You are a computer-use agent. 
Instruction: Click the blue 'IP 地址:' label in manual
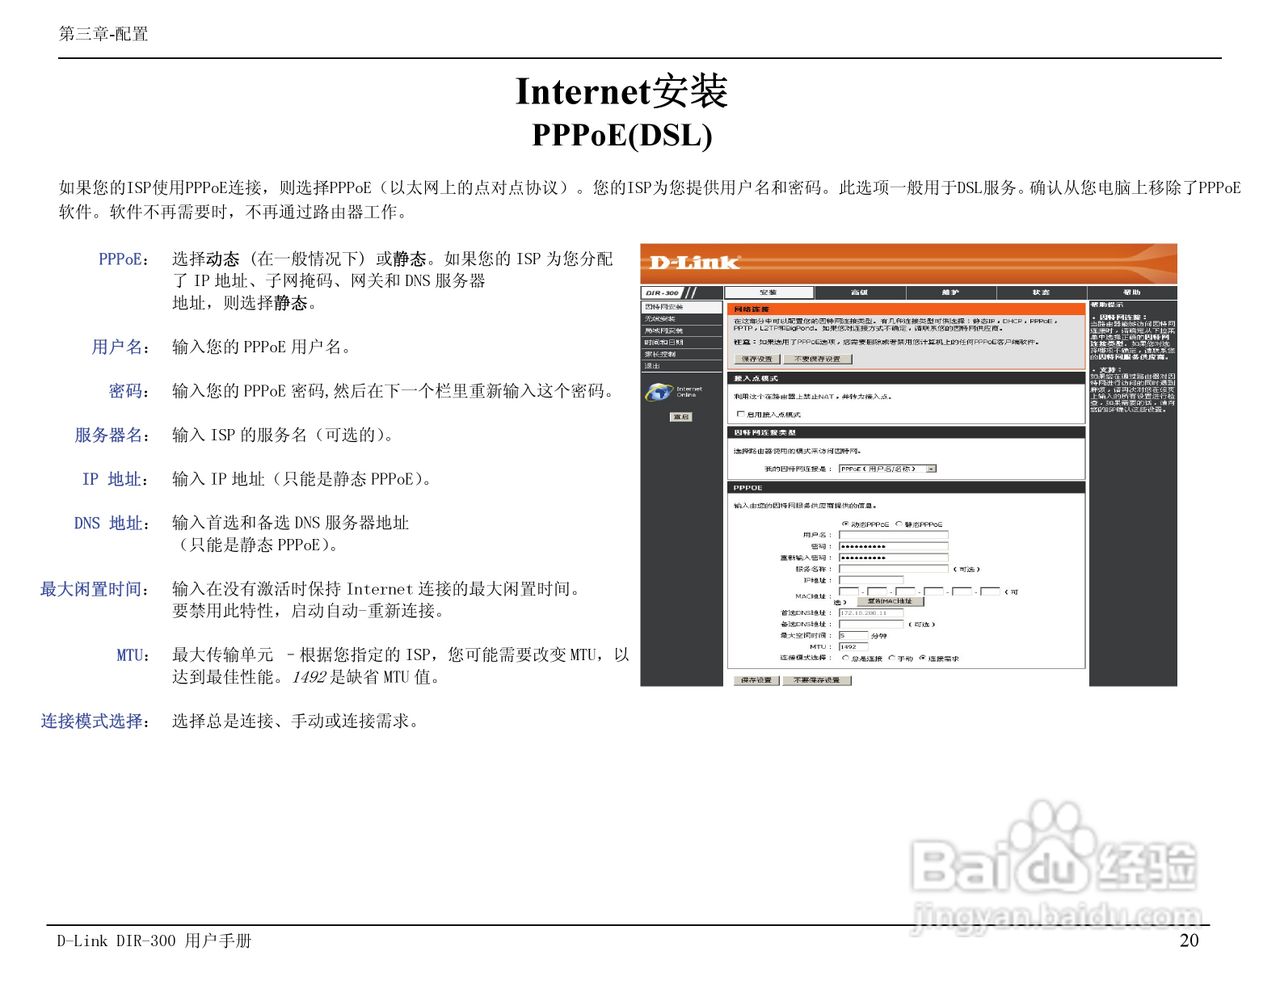pyautogui.click(x=115, y=479)
